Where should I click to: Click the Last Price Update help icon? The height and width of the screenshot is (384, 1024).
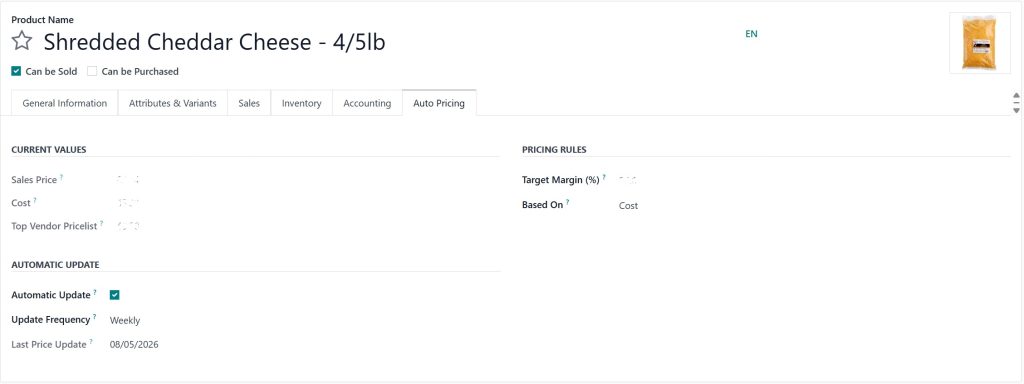91,342
